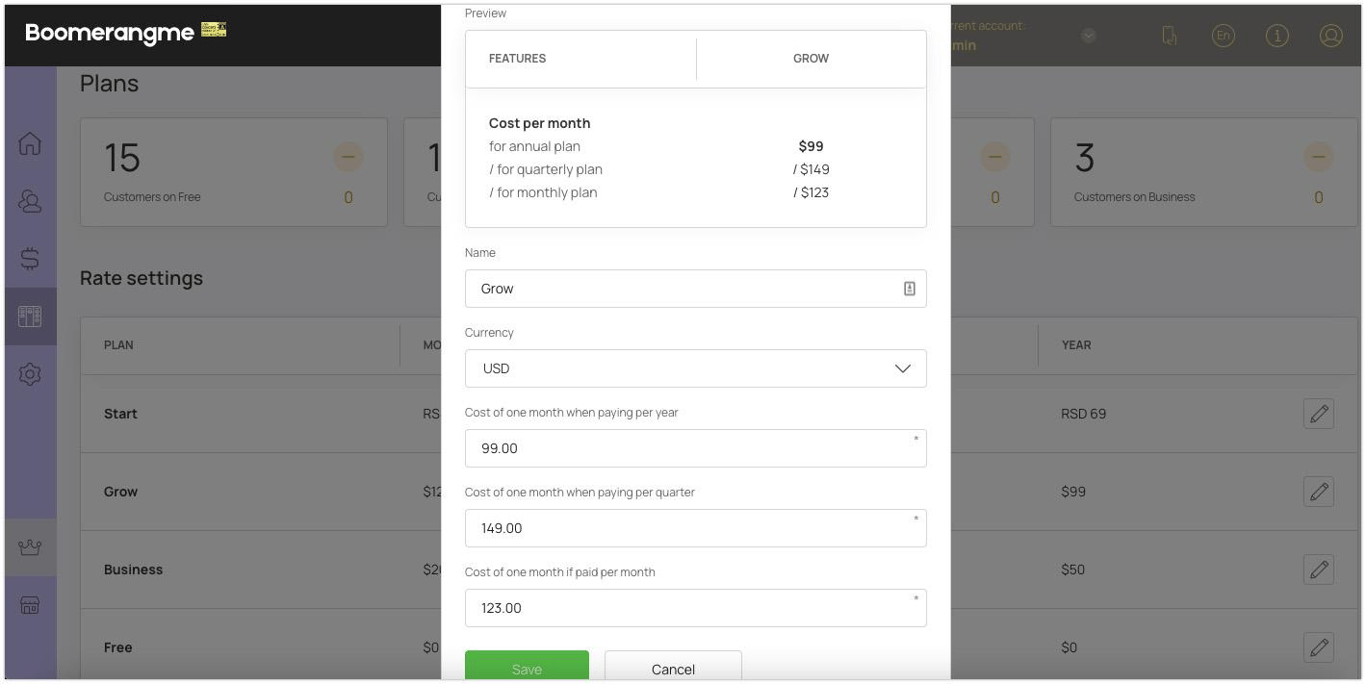
Task: Click the info circle icon
Action: click(x=1277, y=36)
